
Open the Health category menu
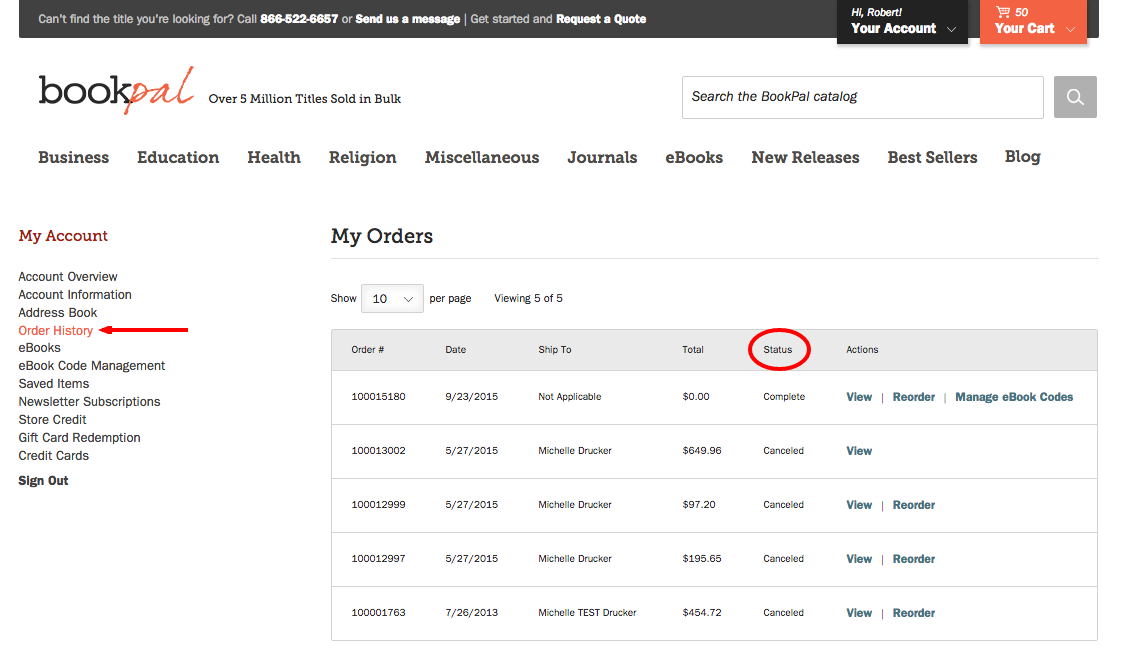click(x=274, y=158)
